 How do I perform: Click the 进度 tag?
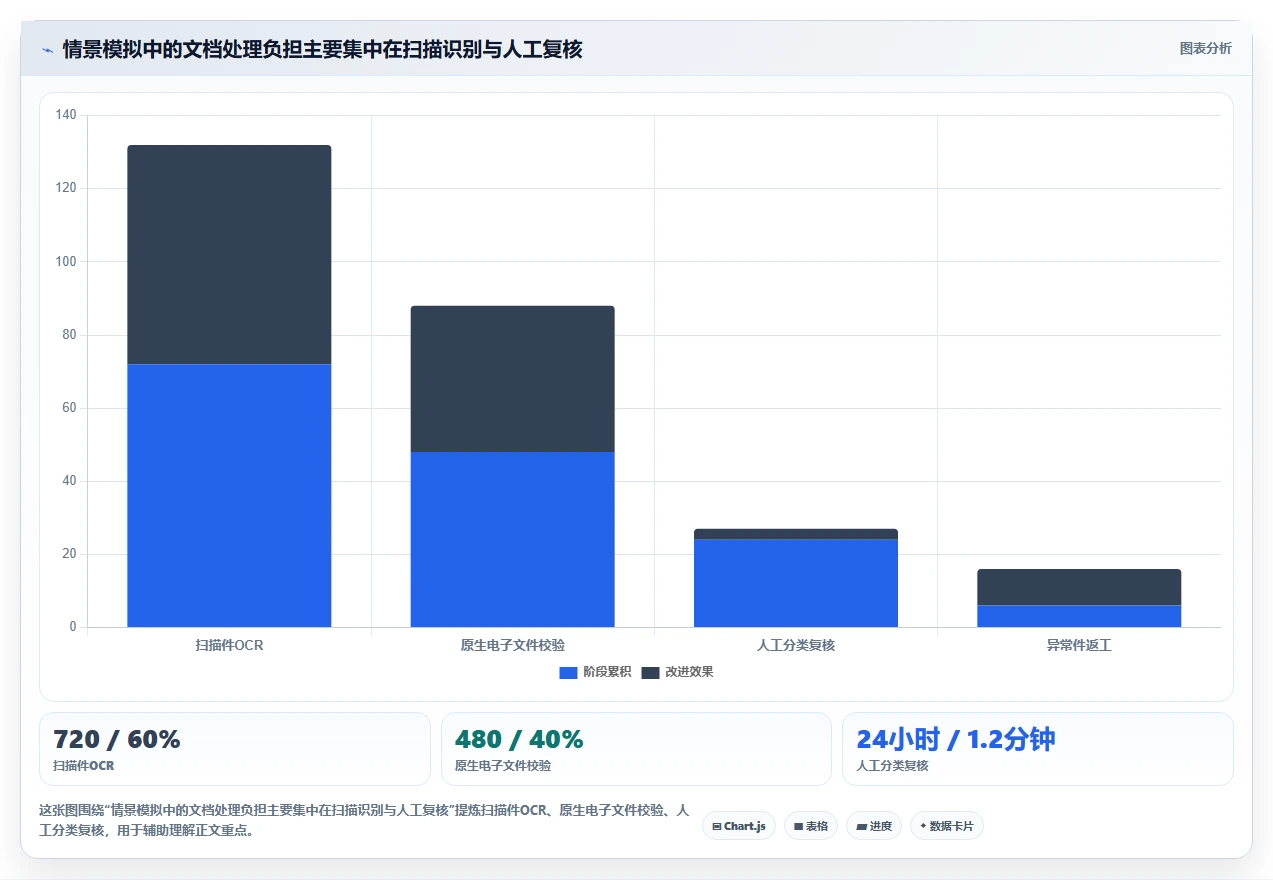[x=874, y=826]
